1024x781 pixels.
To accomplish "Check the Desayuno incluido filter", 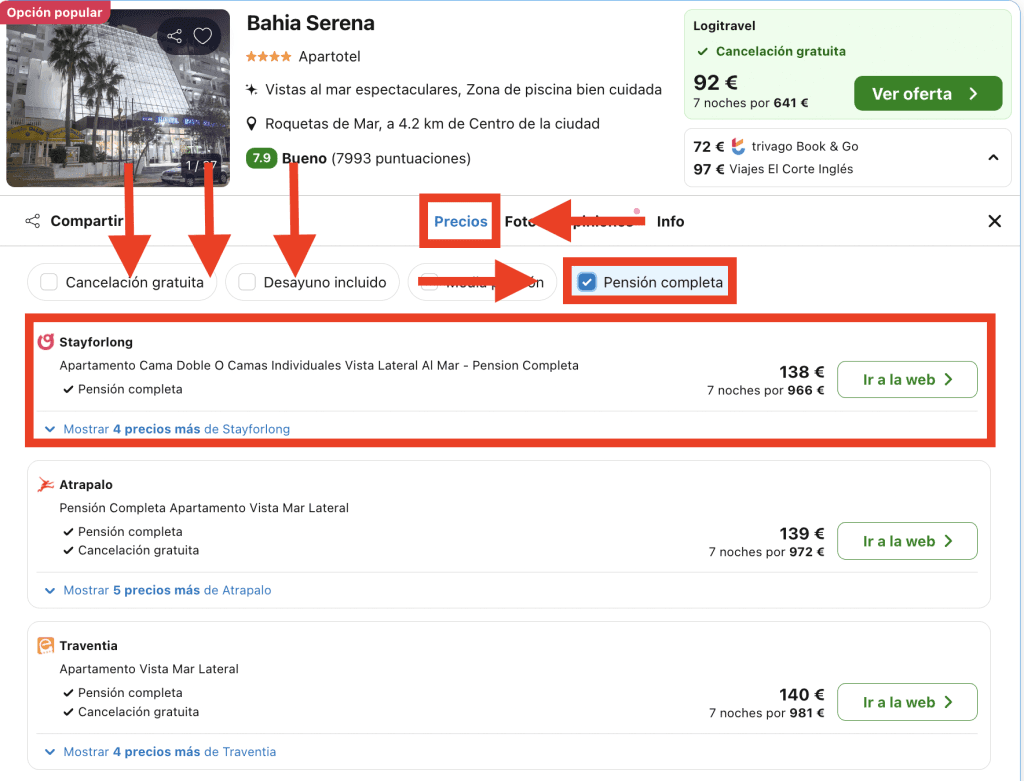I will [247, 282].
